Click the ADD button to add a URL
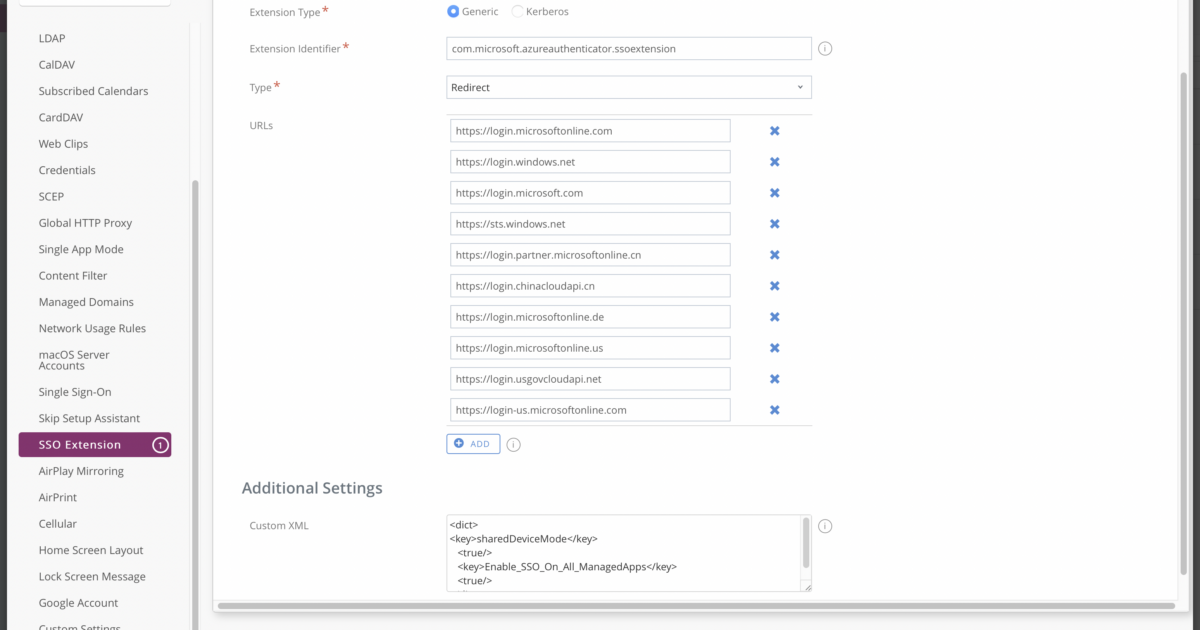1200x630 pixels. pyautogui.click(x=472, y=443)
